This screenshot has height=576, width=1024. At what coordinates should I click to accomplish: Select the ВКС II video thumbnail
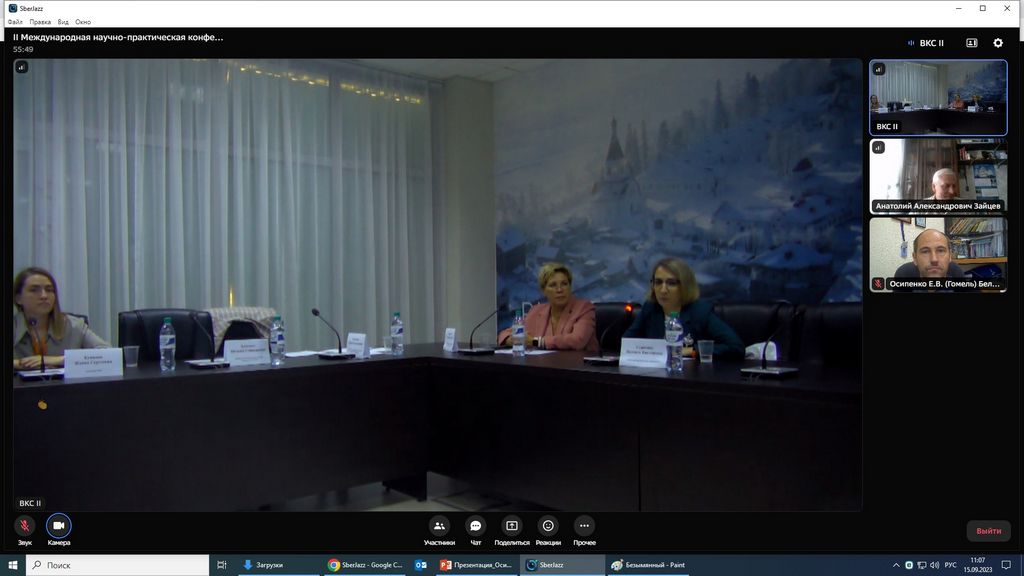tap(938, 97)
